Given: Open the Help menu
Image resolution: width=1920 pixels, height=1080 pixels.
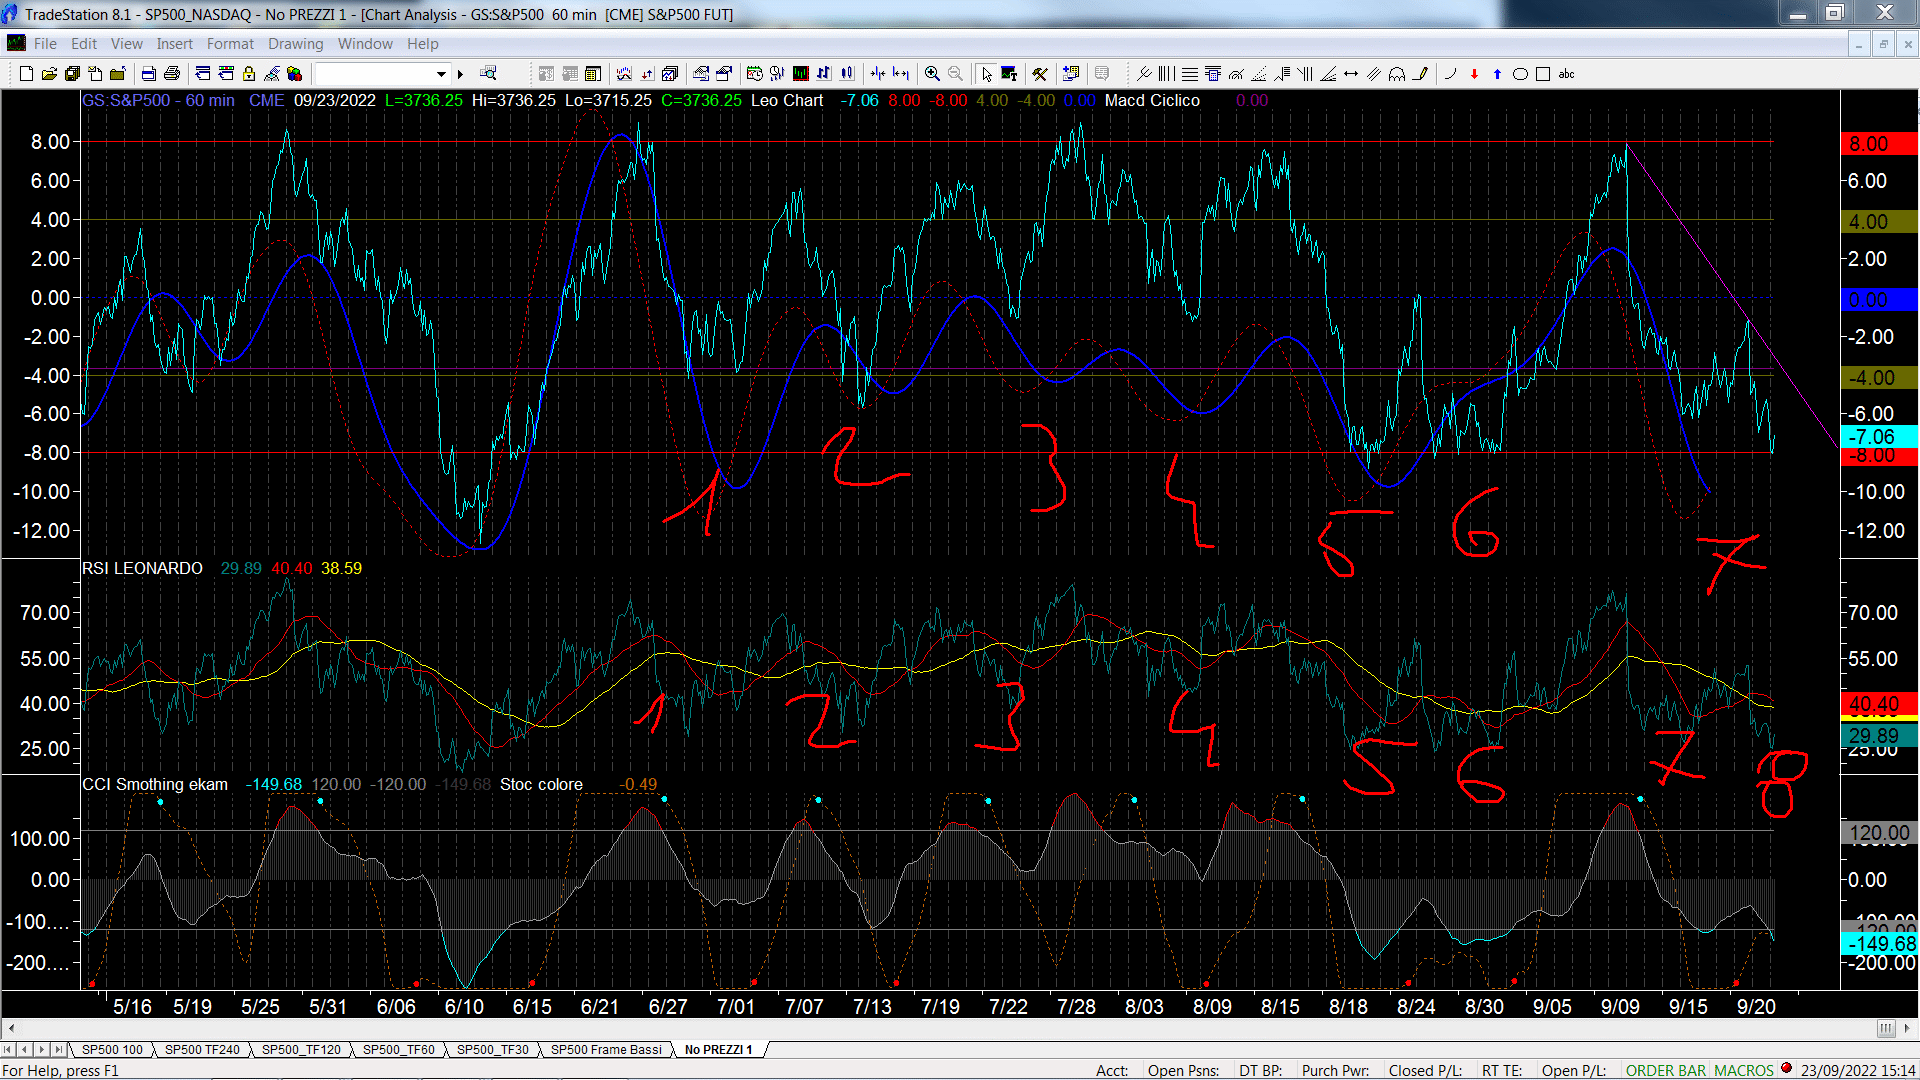Looking at the screenshot, I should 423,44.
